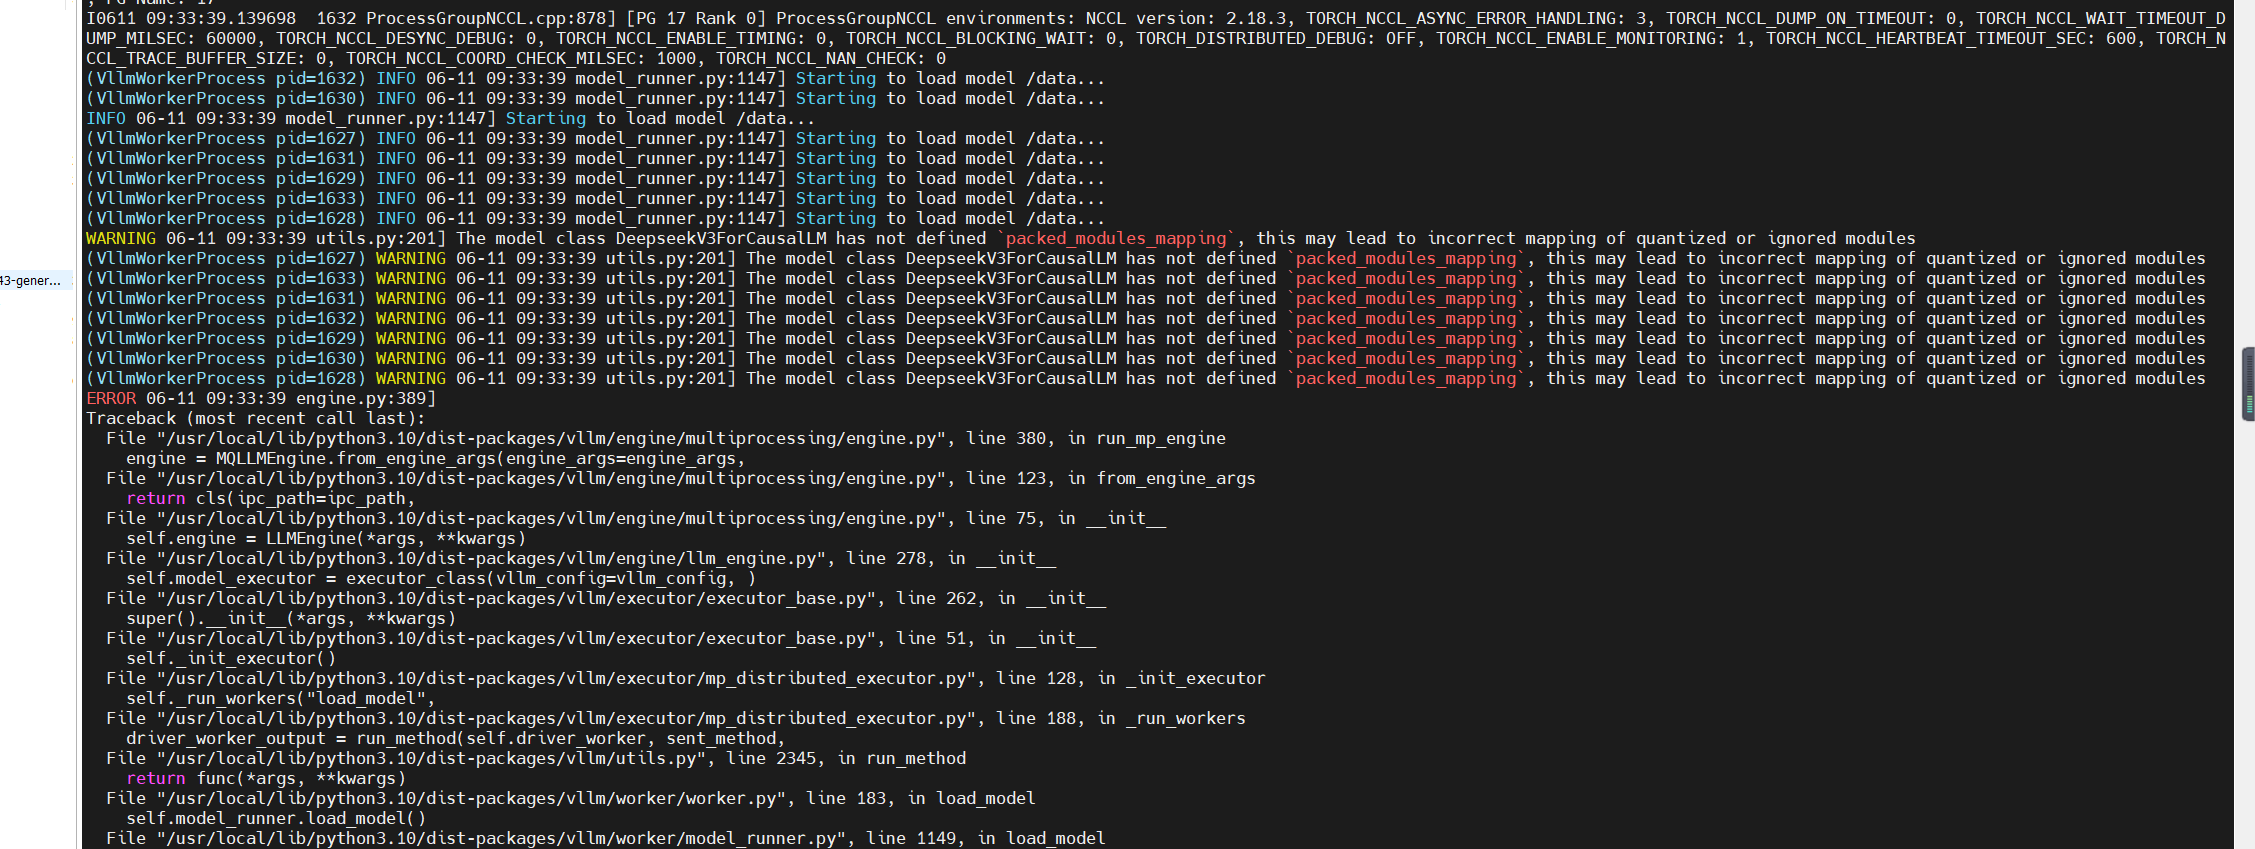
Task: Click 'self._init_executor()' code line
Action: click(231, 658)
